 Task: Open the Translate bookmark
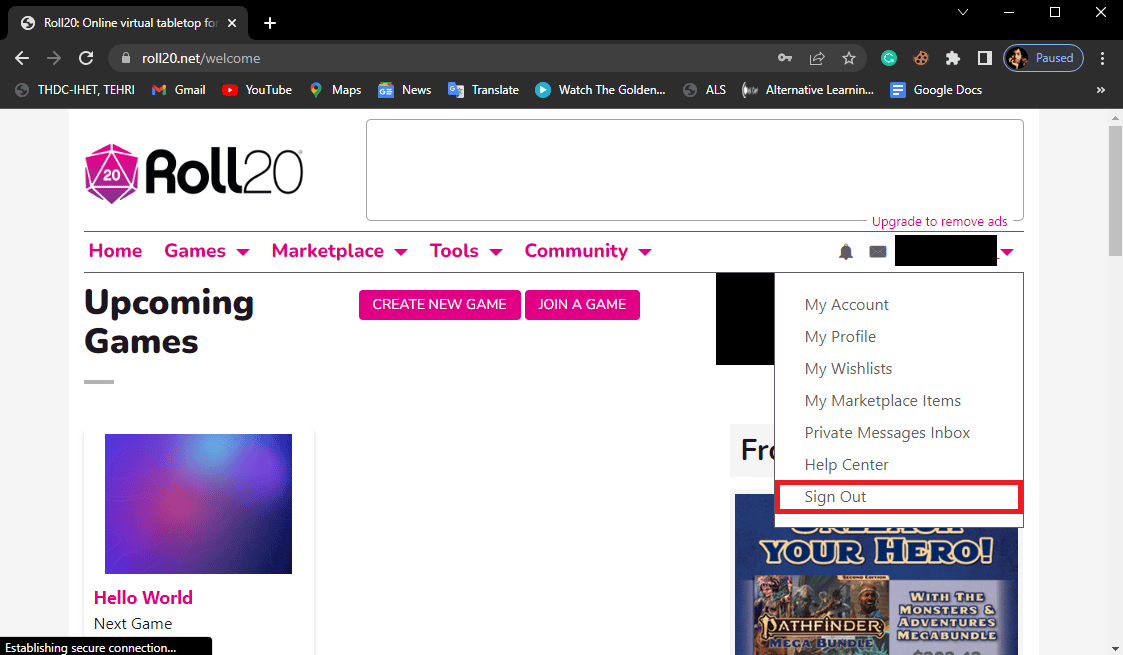[x=483, y=89]
